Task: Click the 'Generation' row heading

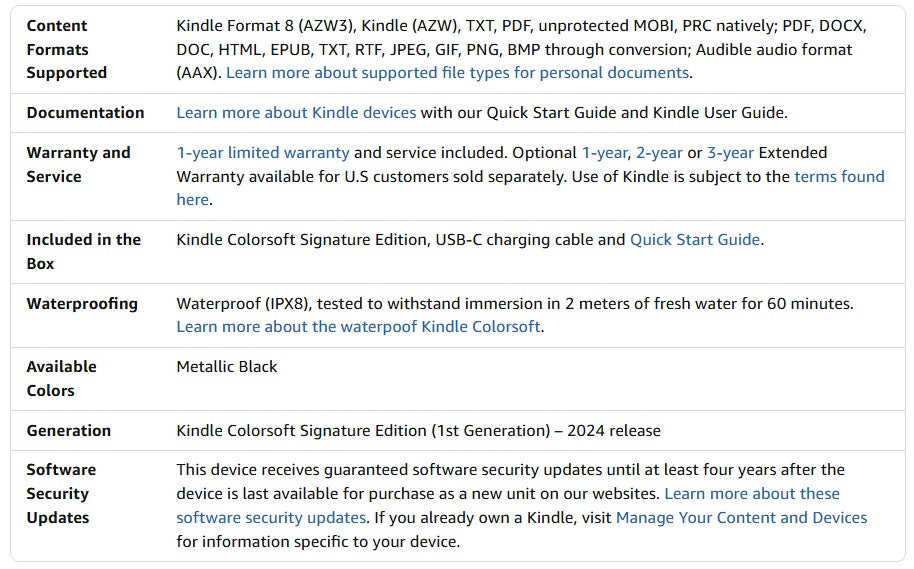Action: coord(68,431)
